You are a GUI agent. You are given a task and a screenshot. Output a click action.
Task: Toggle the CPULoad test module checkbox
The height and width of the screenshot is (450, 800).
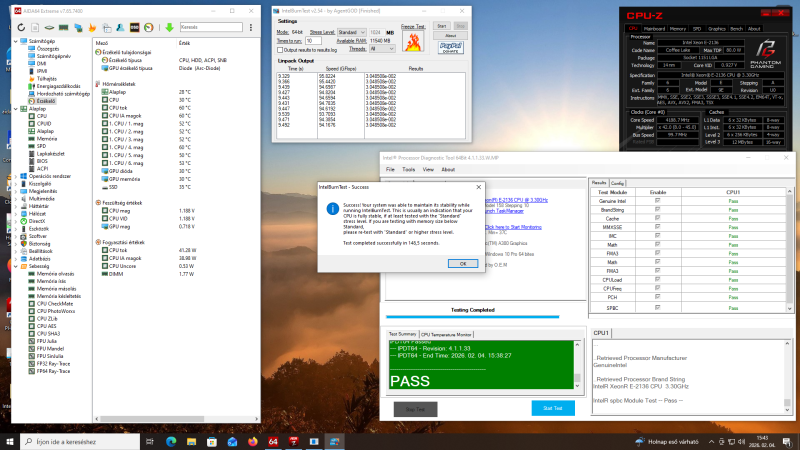tap(657, 280)
